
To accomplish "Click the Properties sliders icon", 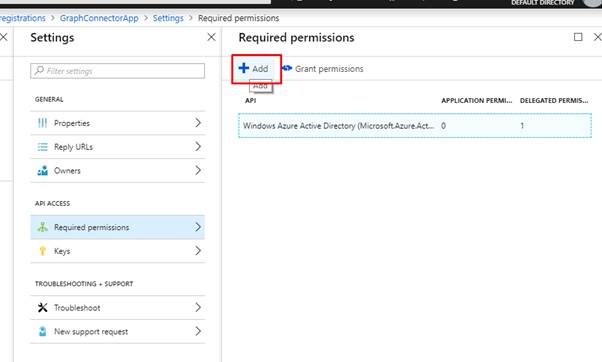I will [x=43, y=123].
